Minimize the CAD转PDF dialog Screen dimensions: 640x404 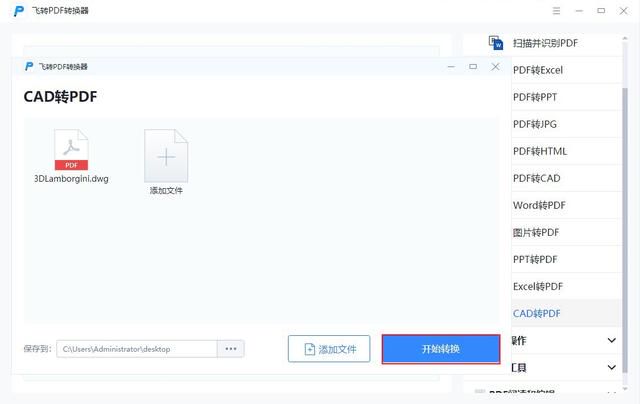pos(451,67)
